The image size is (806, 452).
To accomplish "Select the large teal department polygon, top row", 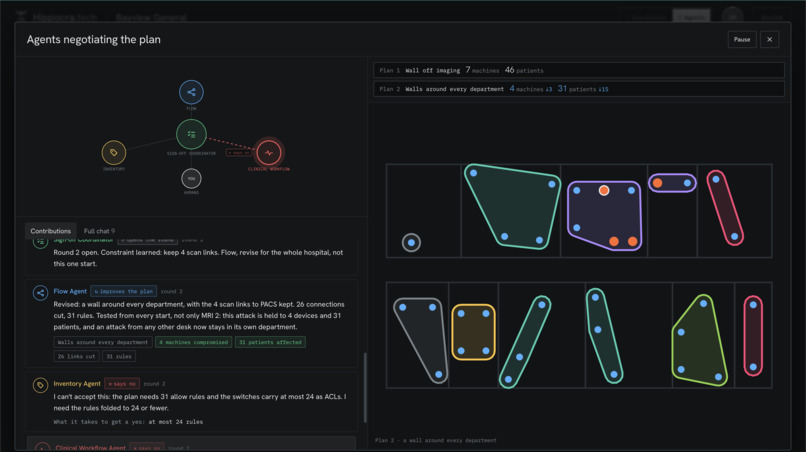I will point(514,208).
